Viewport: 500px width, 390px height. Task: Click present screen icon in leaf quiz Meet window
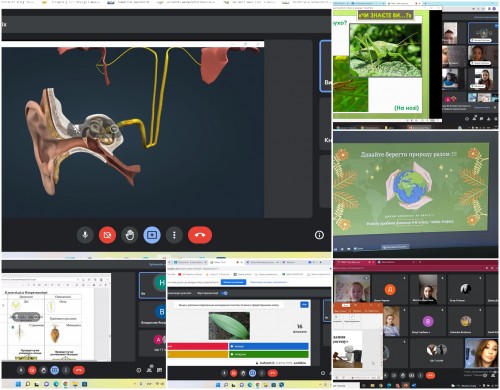252,373
